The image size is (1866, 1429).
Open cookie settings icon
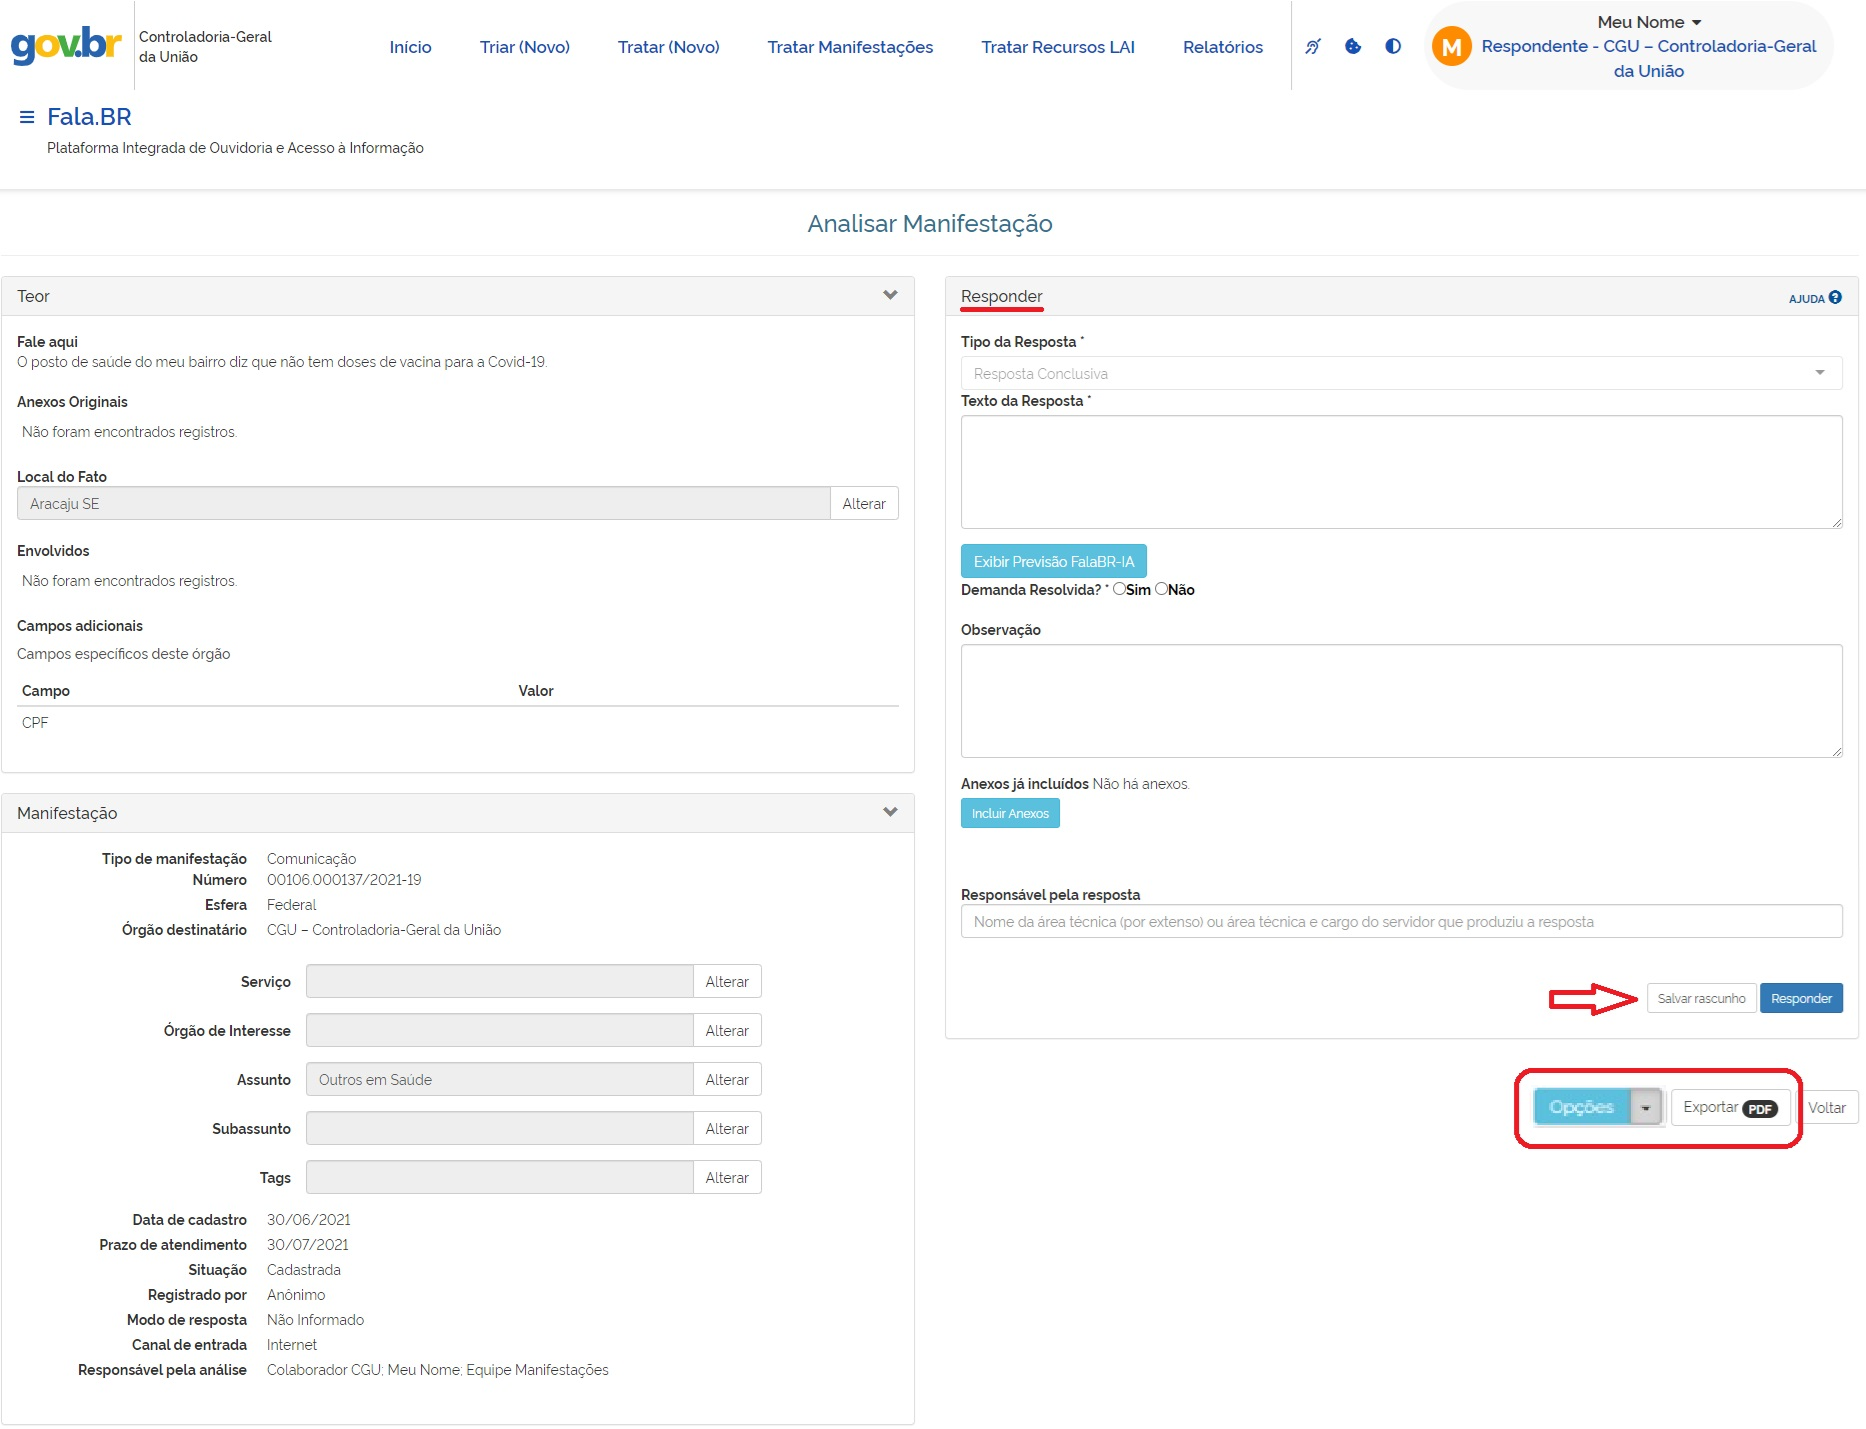[x=1353, y=46]
